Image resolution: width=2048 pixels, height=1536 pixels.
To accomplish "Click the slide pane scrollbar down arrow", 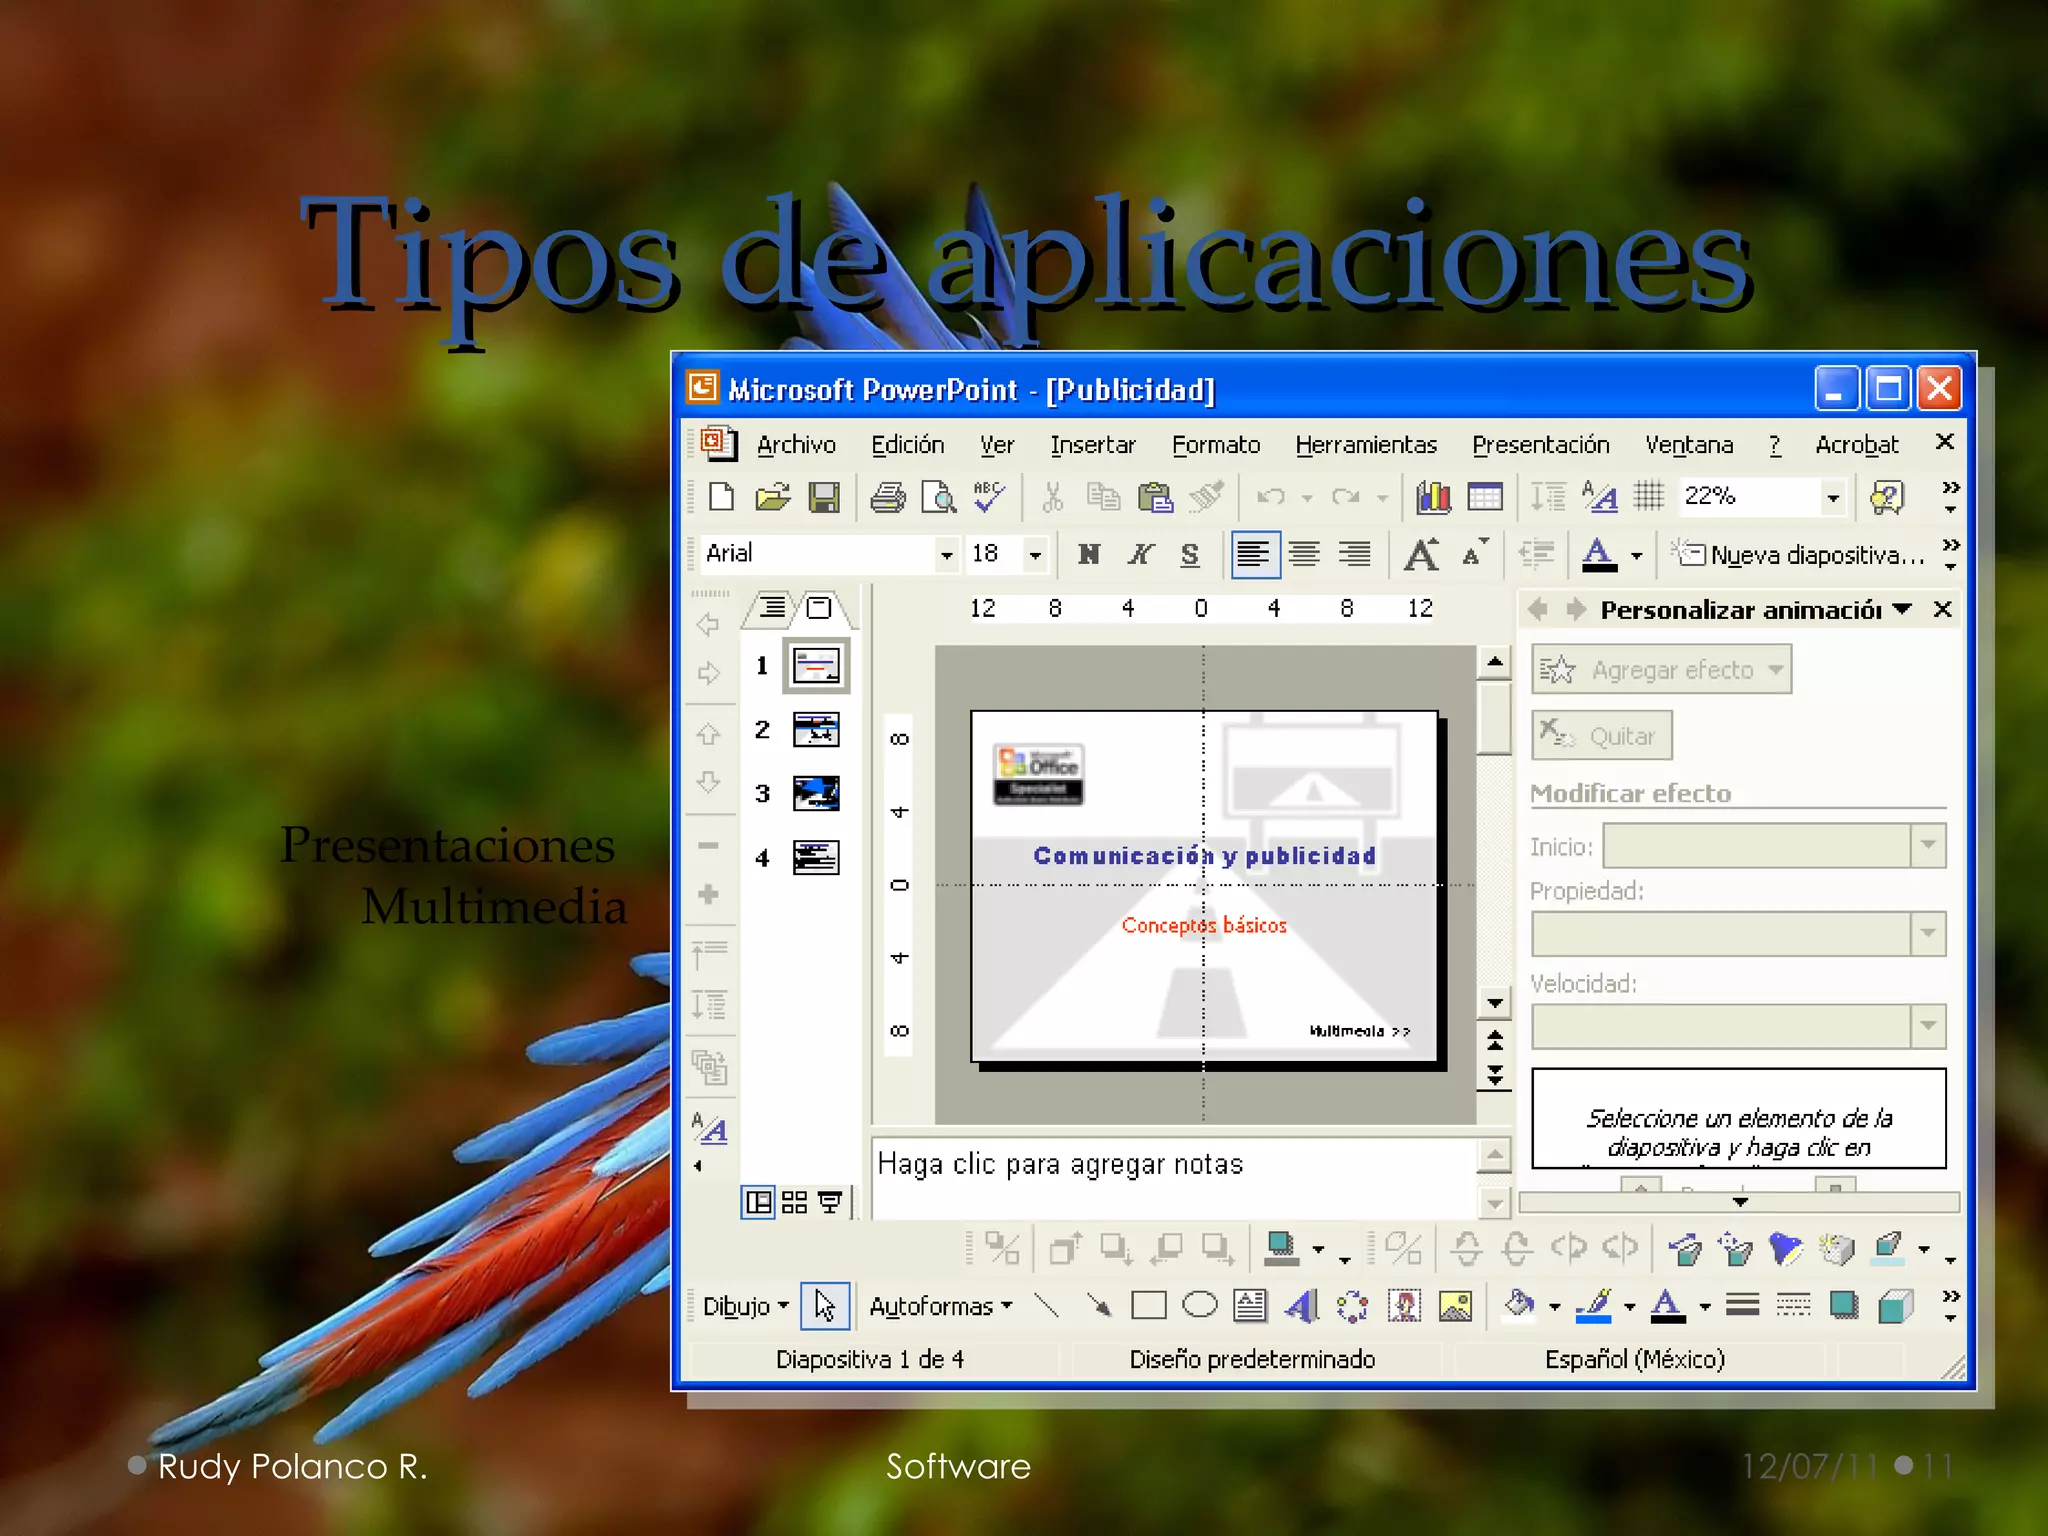I will (1495, 1003).
